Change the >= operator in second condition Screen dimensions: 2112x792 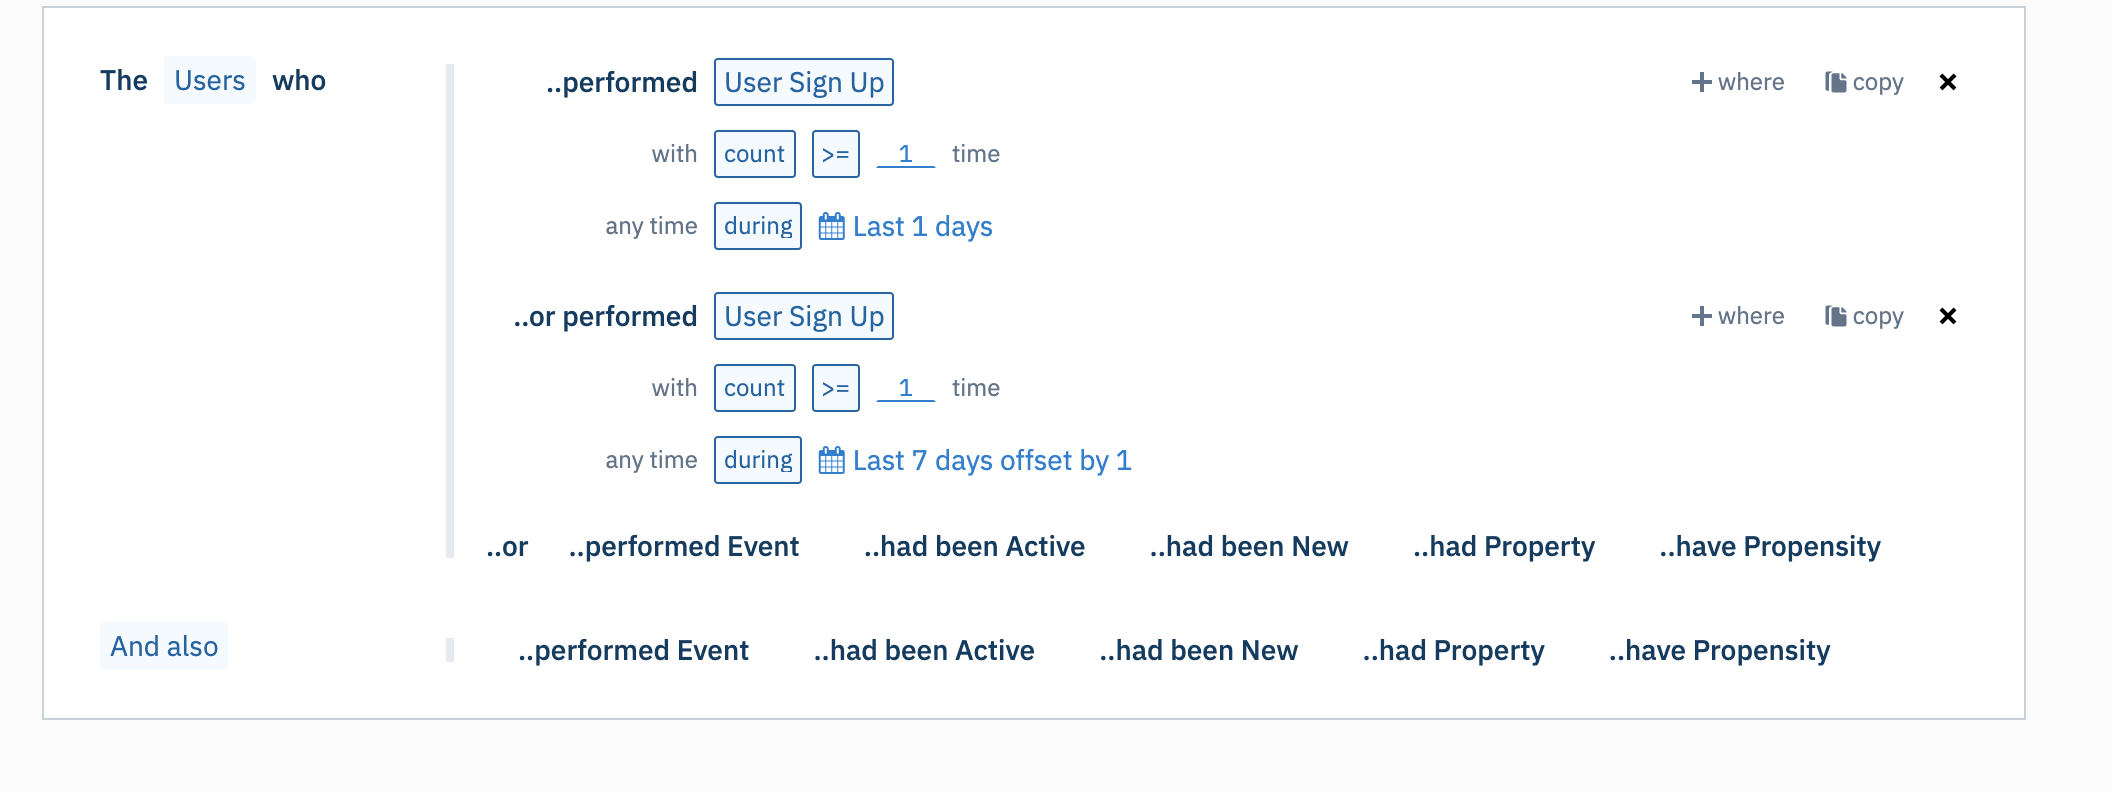pyautogui.click(x=836, y=388)
